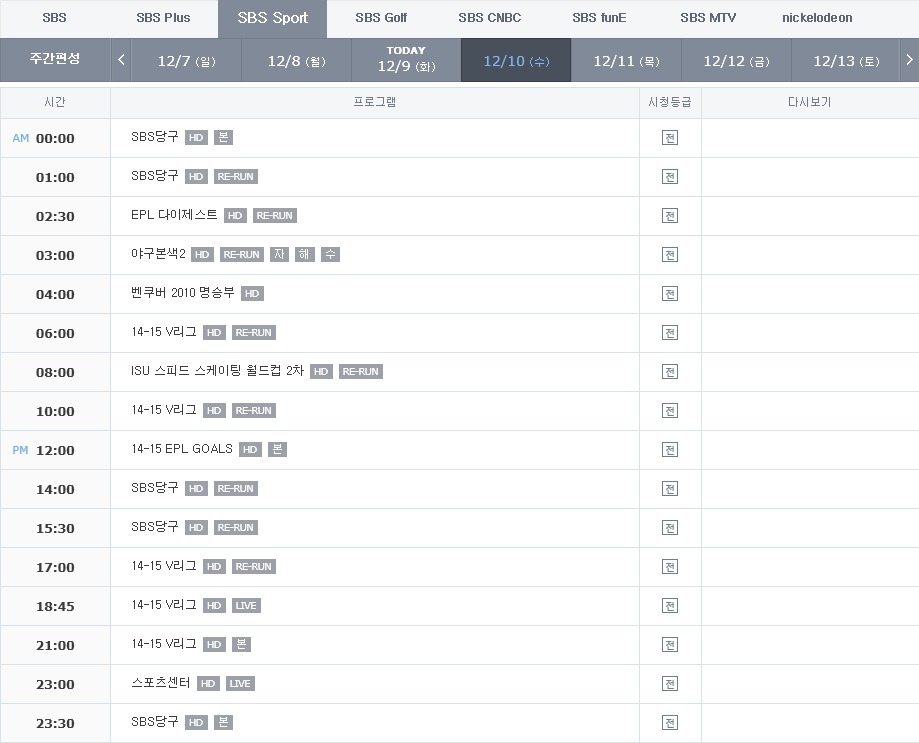Open ISU 스피드 스케이팅 월드컵 2차 program
Image resolution: width=919 pixels, height=743 pixels.
pos(217,371)
